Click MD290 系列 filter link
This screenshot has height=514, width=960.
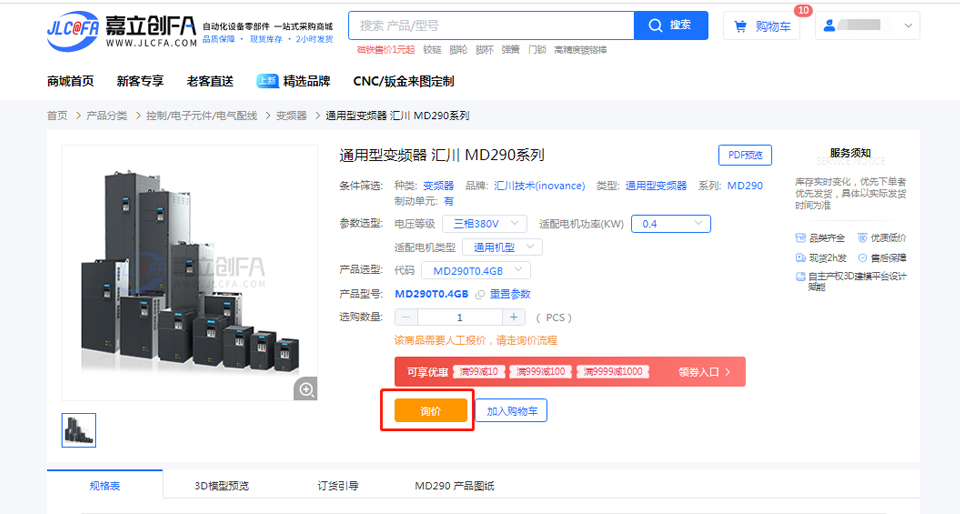pos(745,185)
